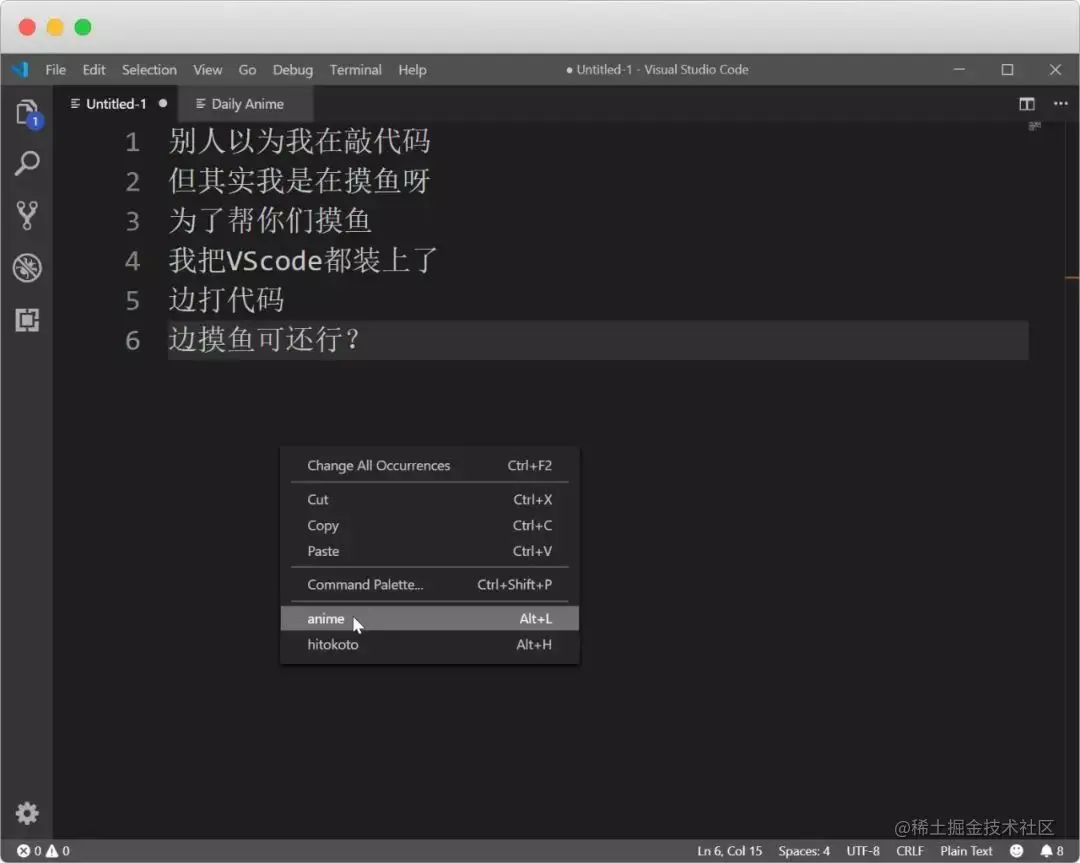Open the Go menu

(x=247, y=70)
